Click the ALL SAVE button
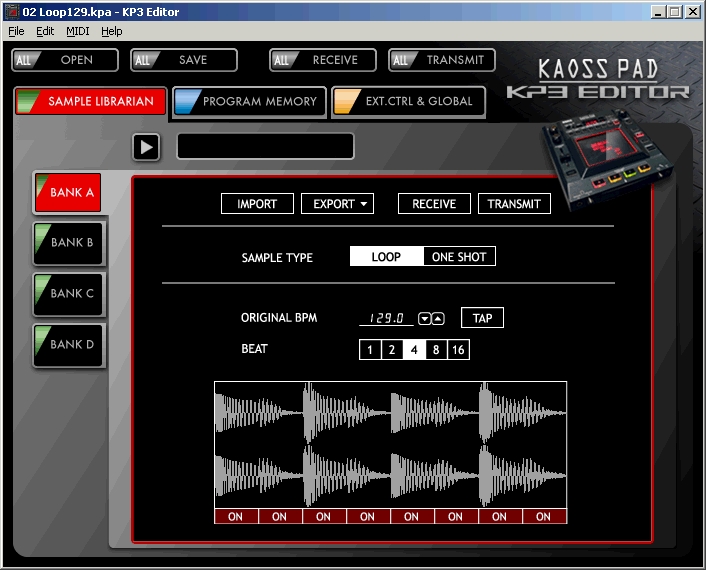 click(x=184, y=60)
